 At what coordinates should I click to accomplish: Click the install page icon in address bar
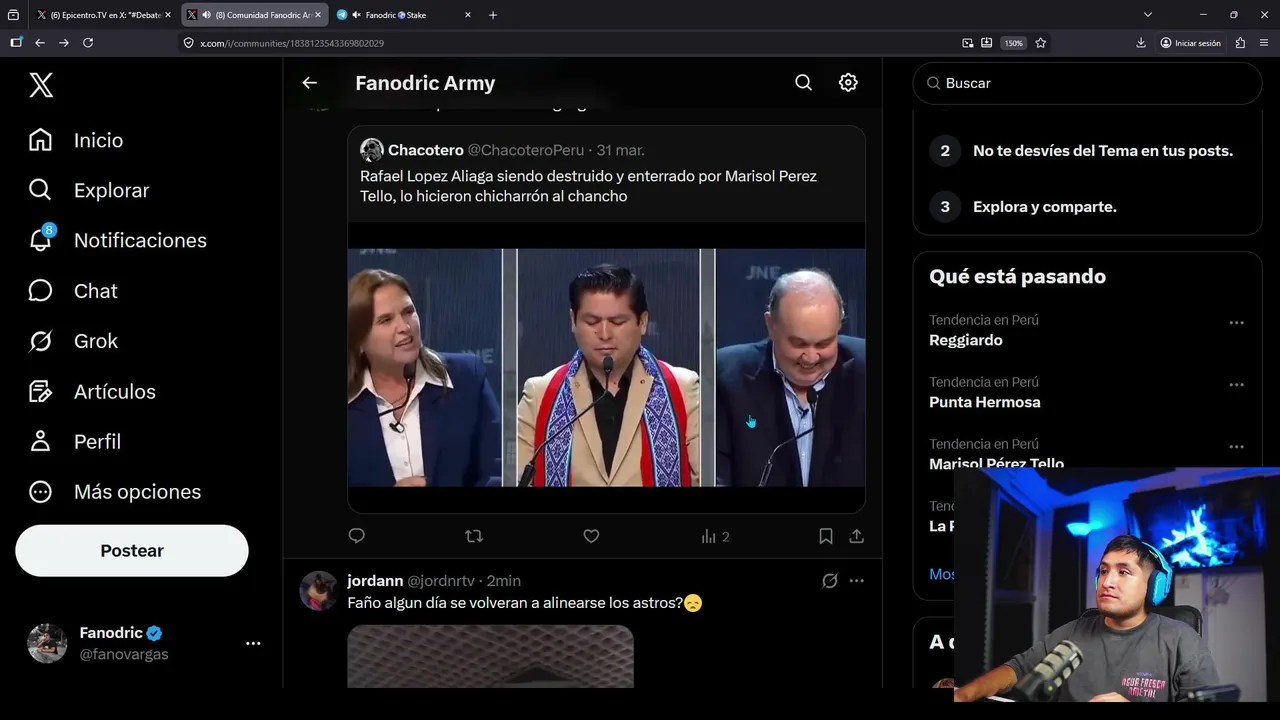pyautogui.click(x=987, y=43)
